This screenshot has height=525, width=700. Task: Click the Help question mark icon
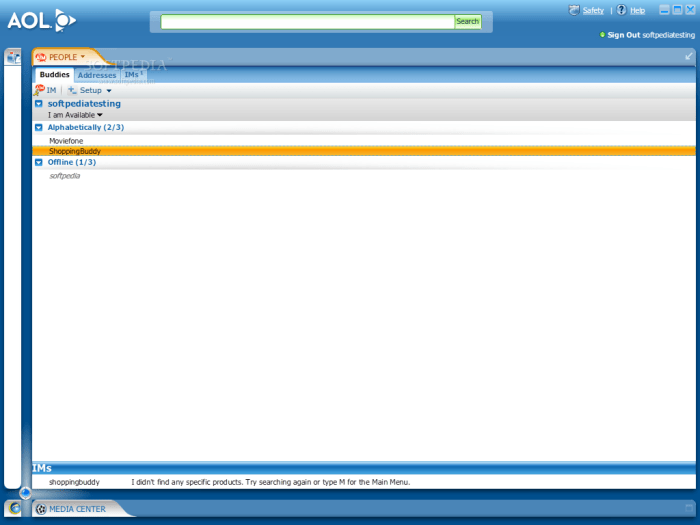(x=621, y=10)
